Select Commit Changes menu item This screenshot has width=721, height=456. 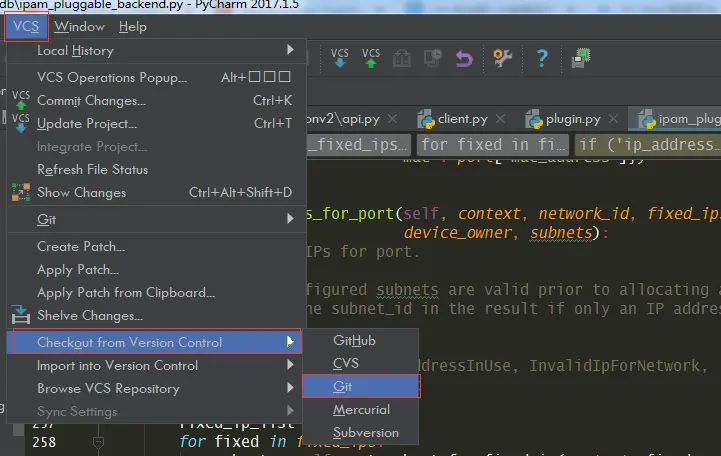pyautogui.click(x=156, y=100)
